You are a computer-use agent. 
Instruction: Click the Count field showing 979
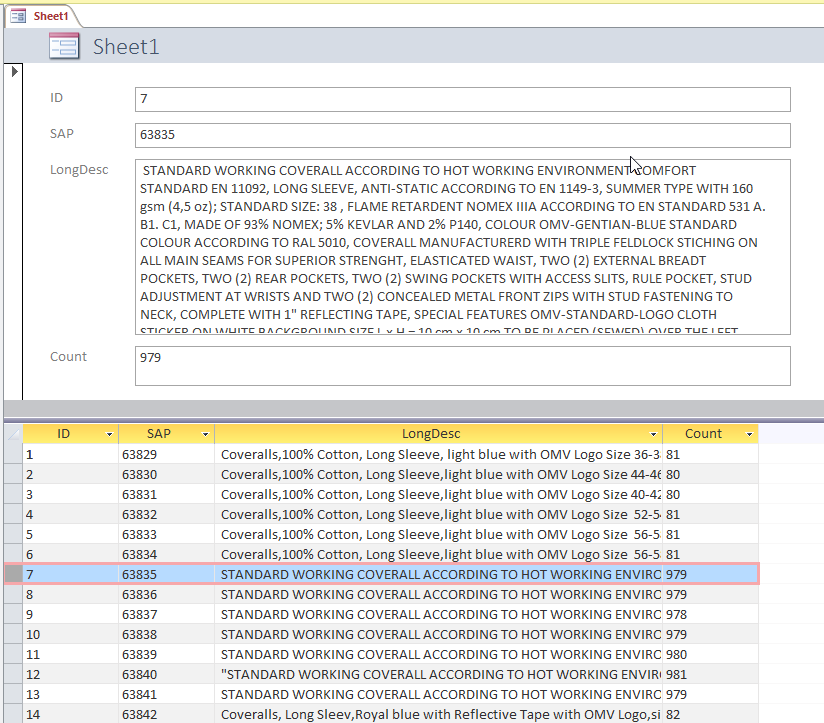[x=462, y=366]
